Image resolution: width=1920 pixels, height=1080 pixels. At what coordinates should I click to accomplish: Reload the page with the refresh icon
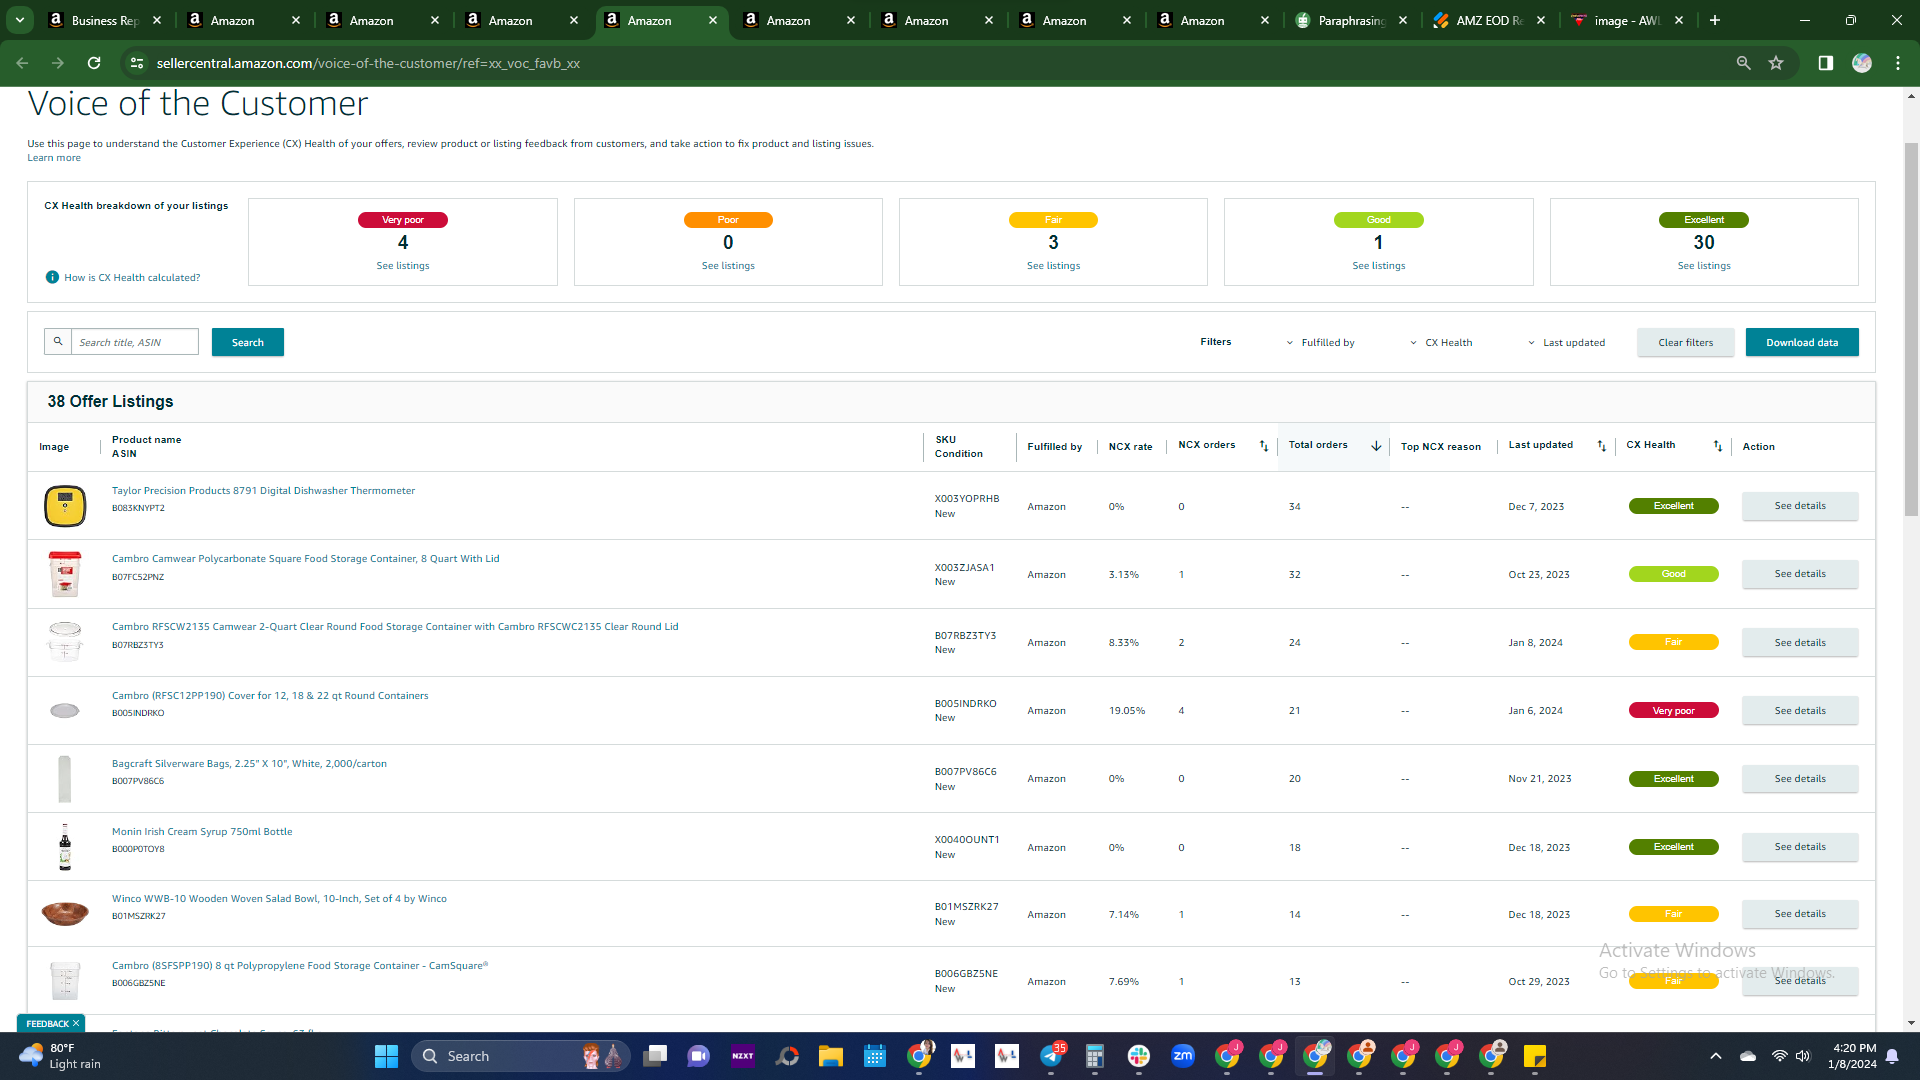94,63
